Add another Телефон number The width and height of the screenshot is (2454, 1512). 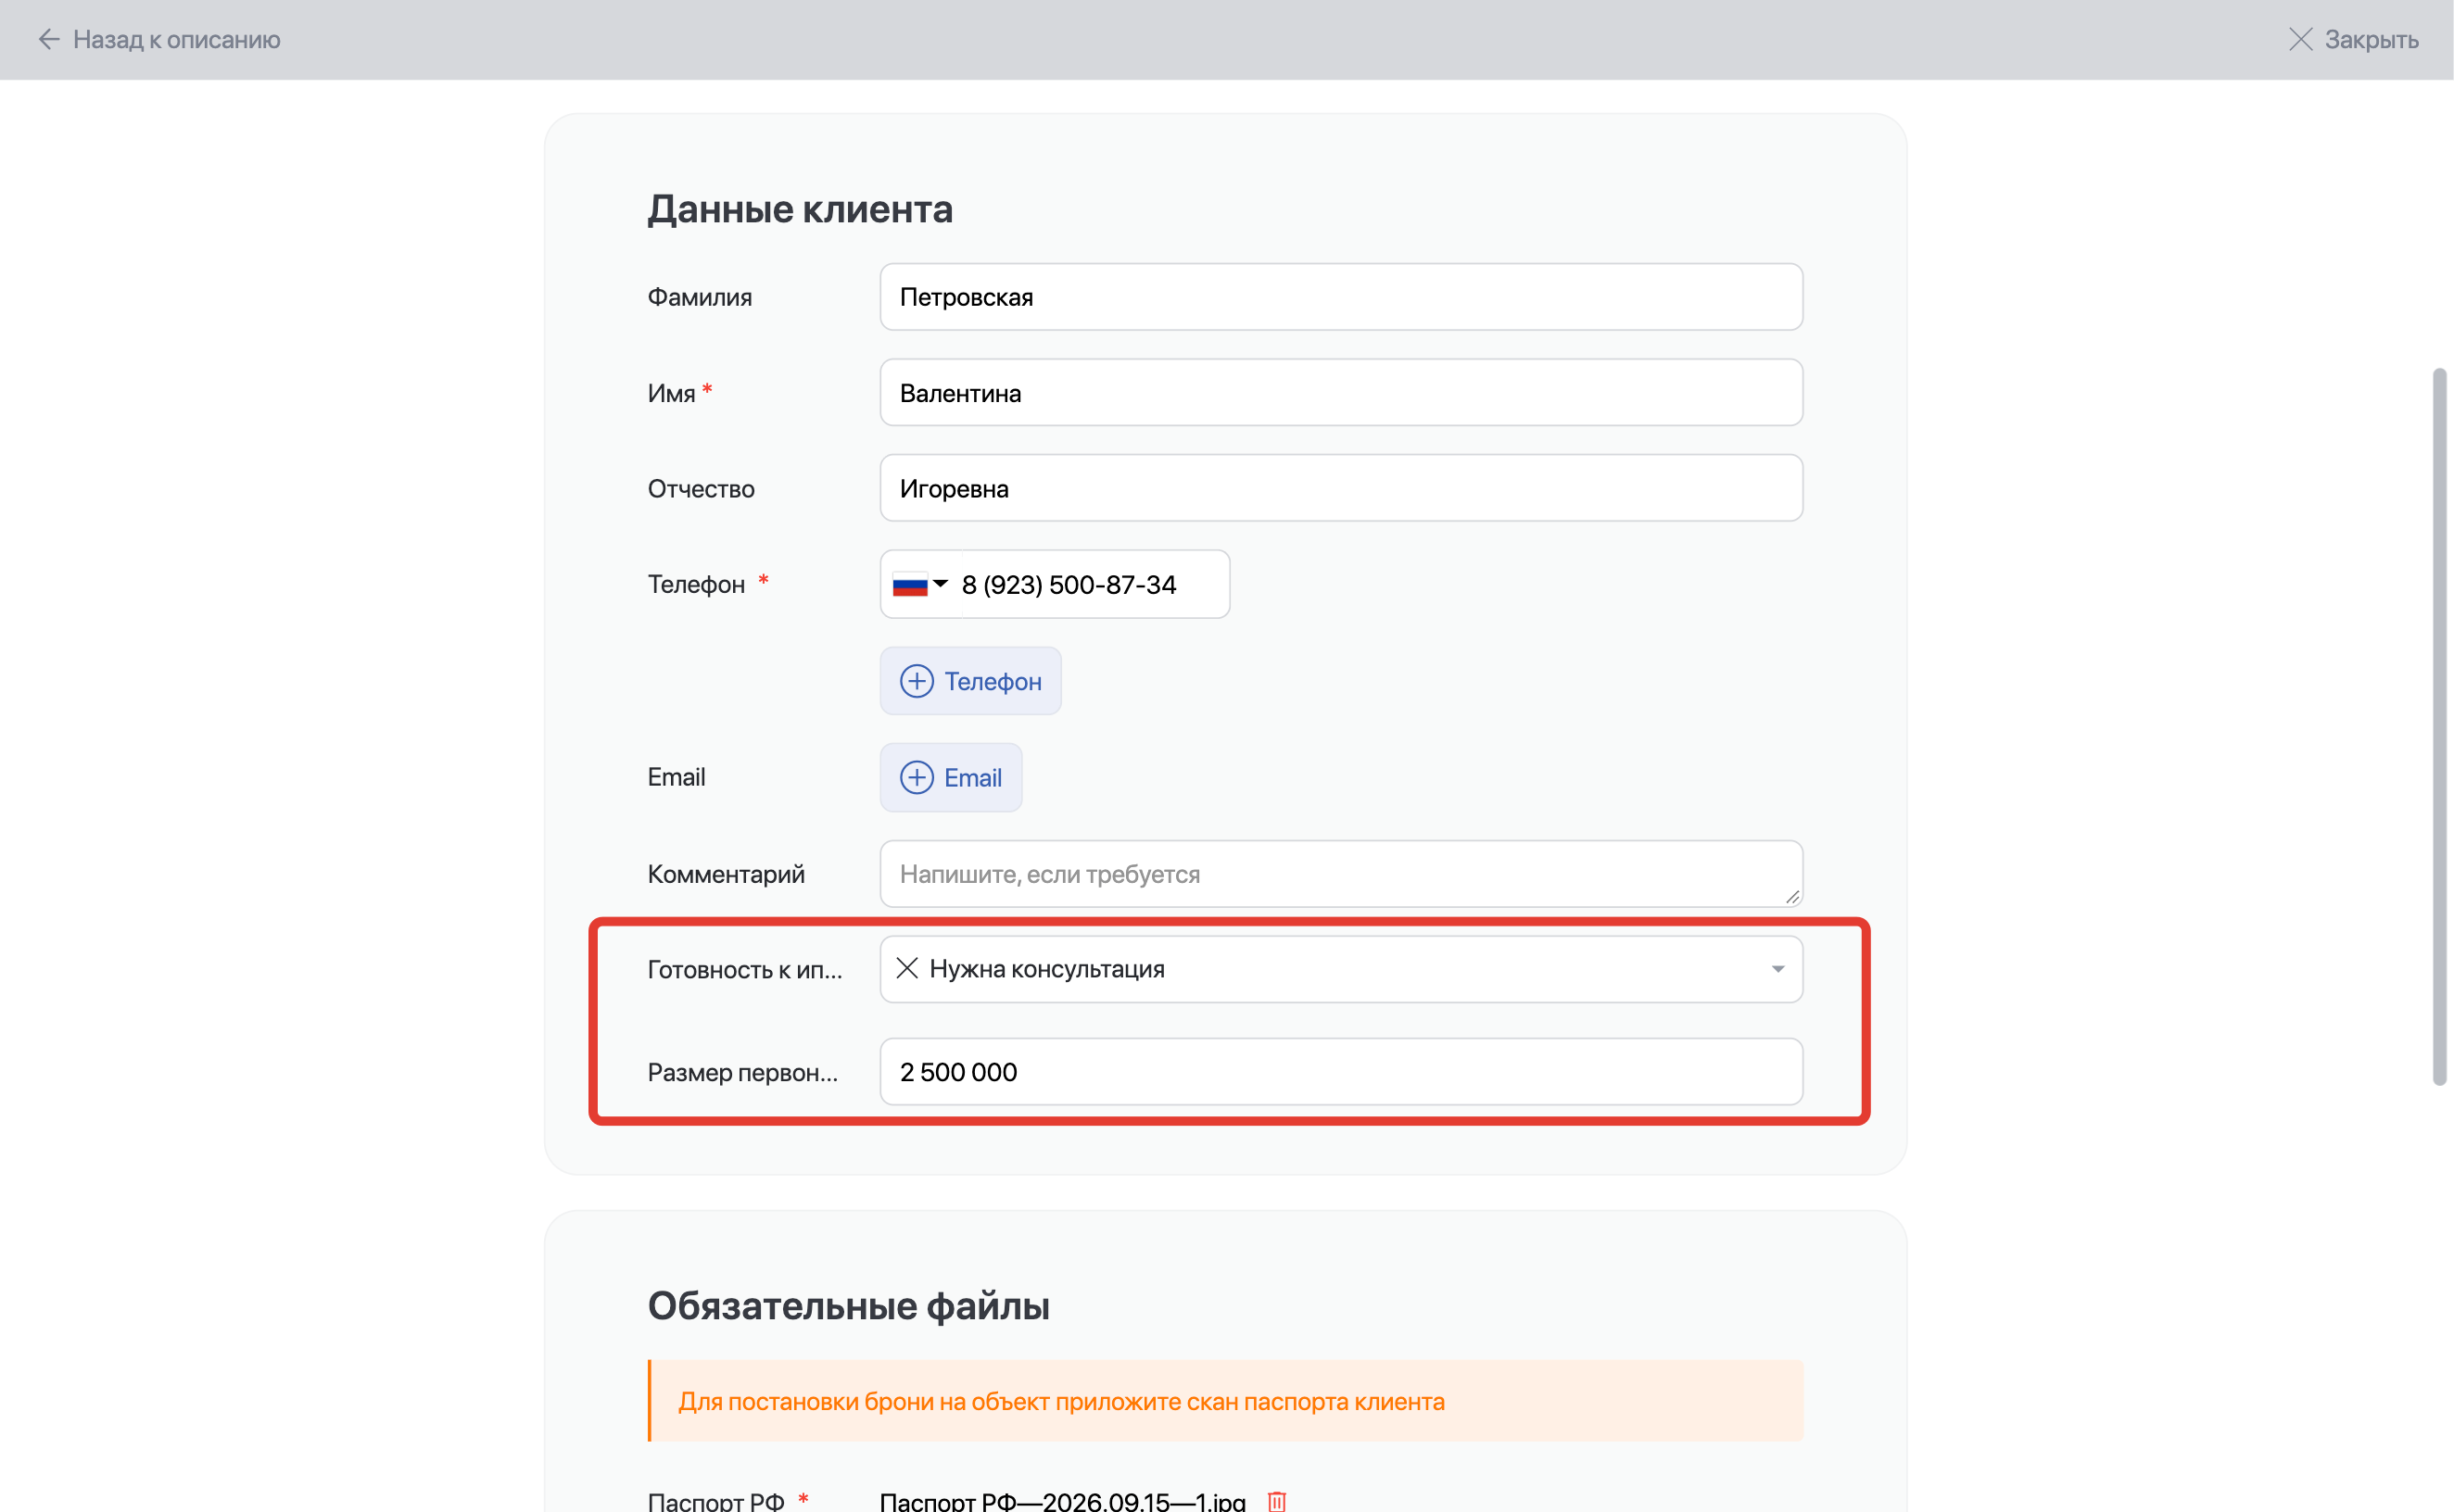point(970,681)
